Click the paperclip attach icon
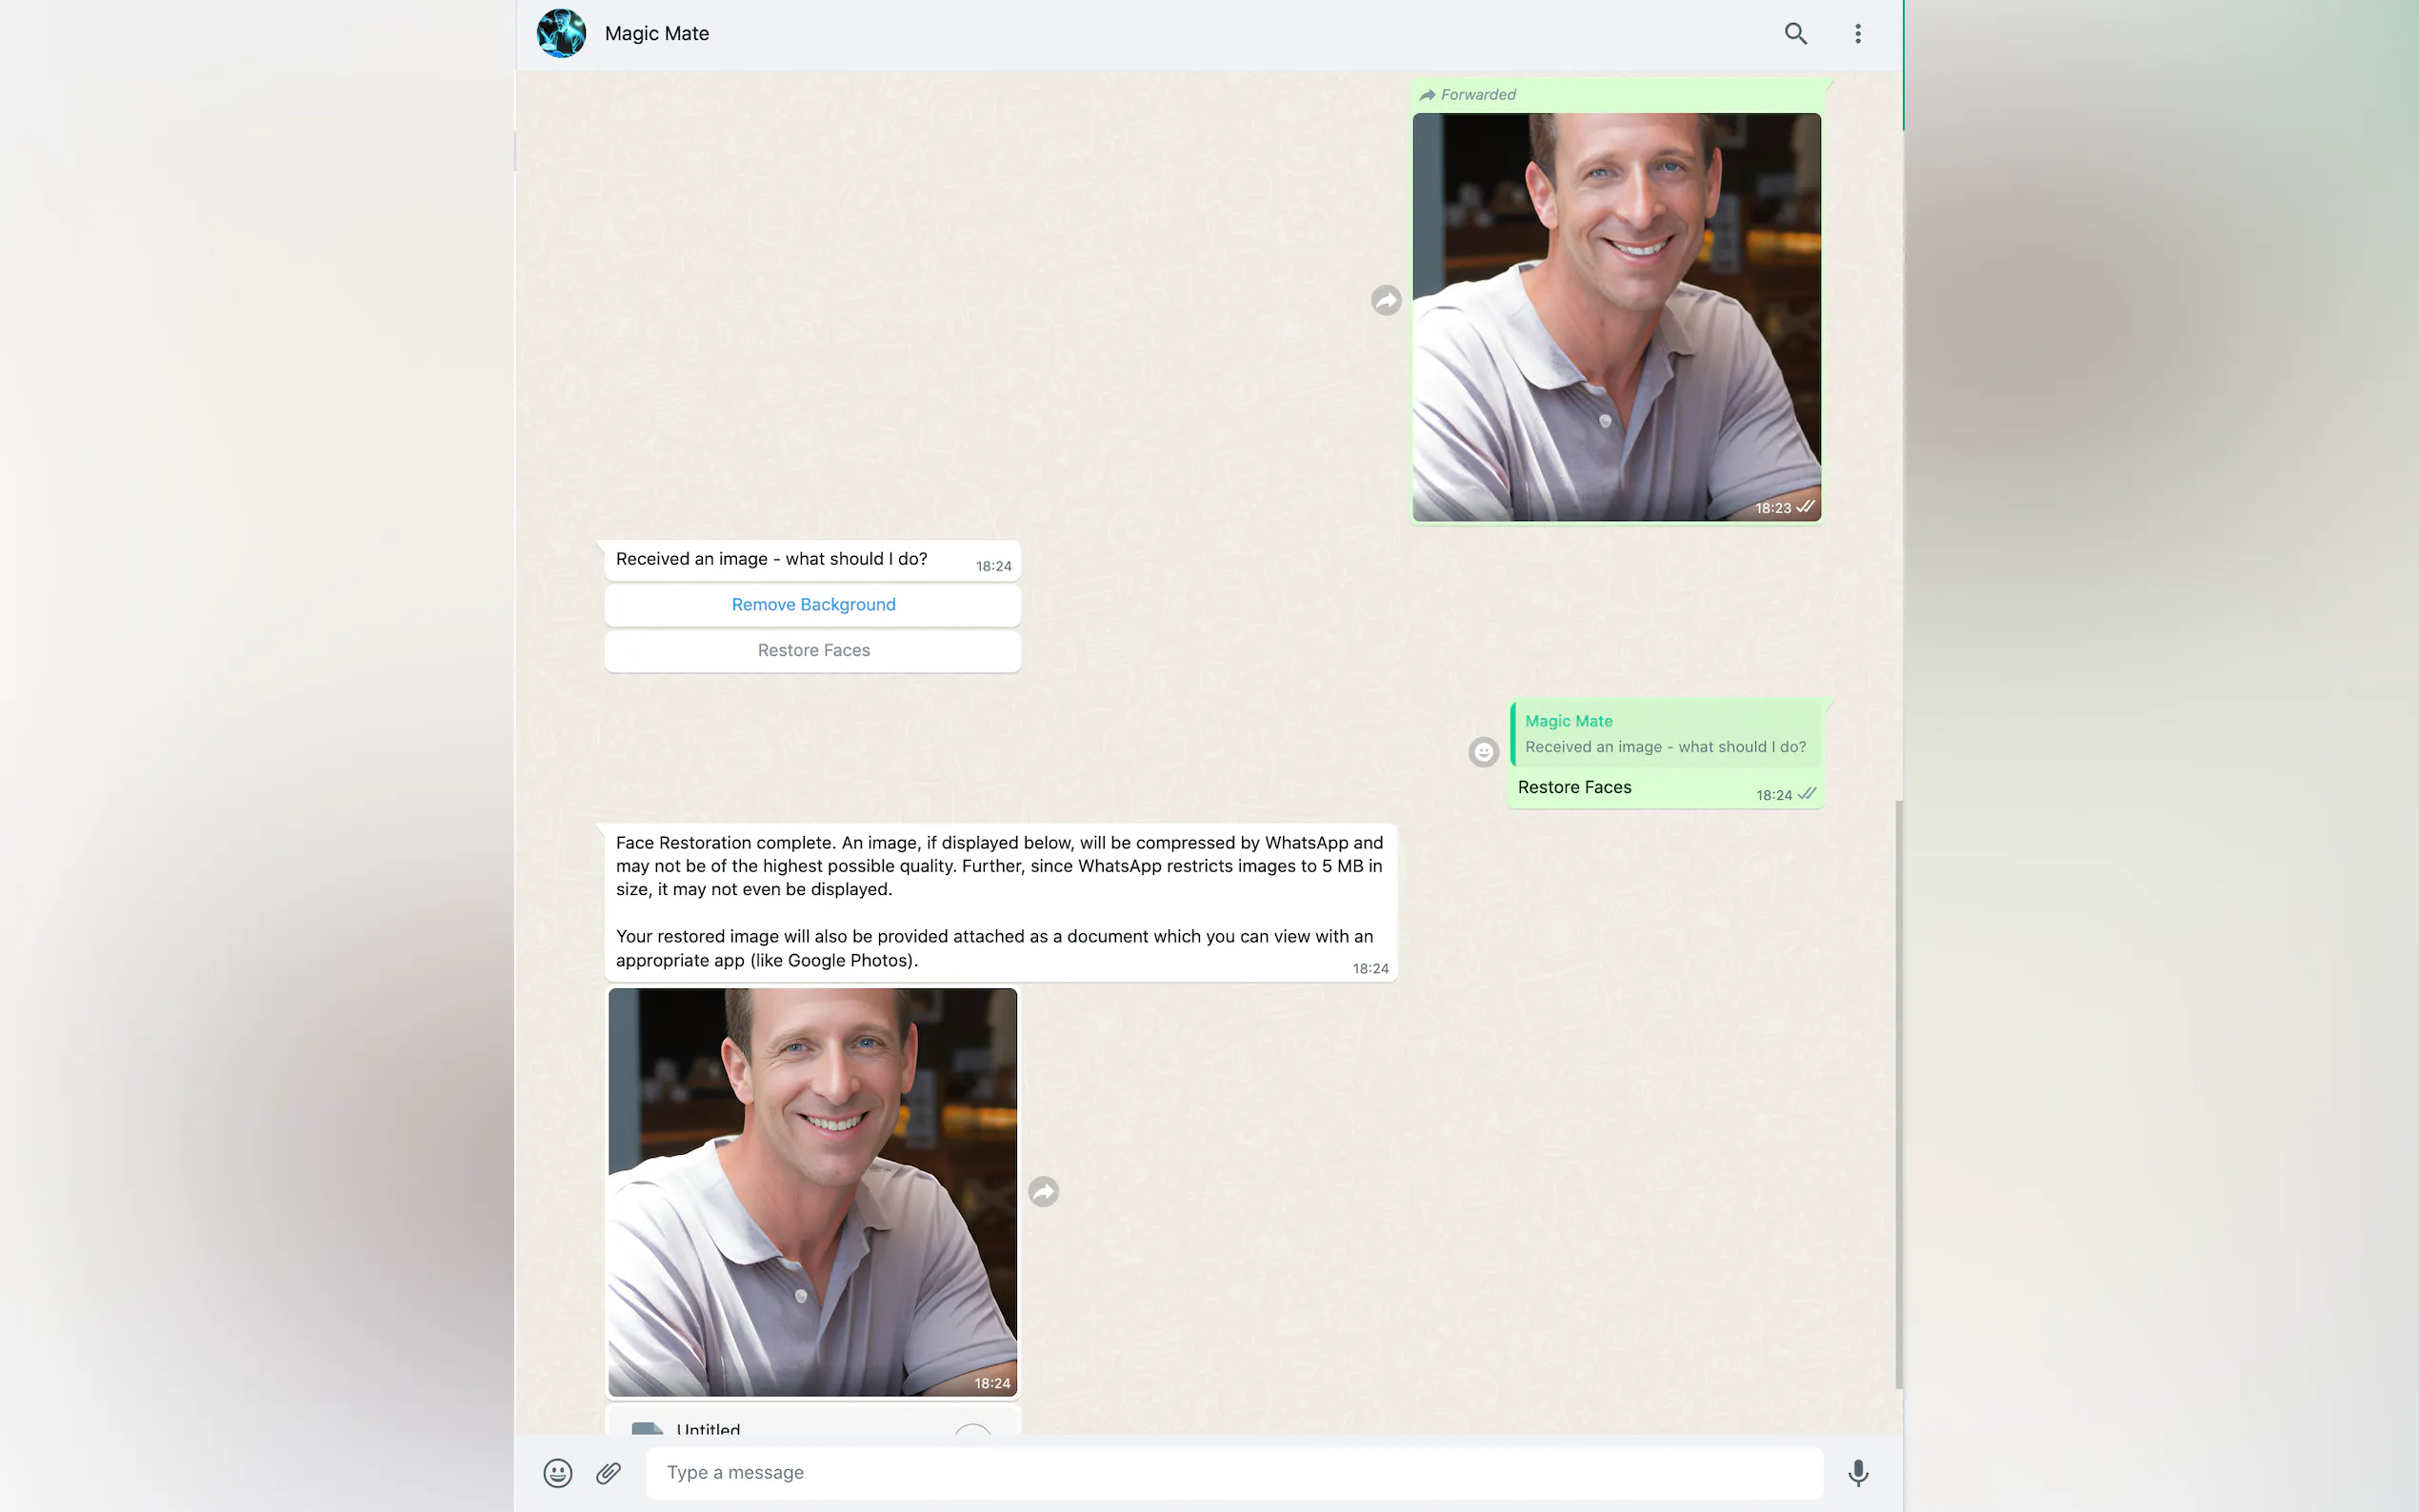The image size is (2419, 1512). coord(608,1472)
